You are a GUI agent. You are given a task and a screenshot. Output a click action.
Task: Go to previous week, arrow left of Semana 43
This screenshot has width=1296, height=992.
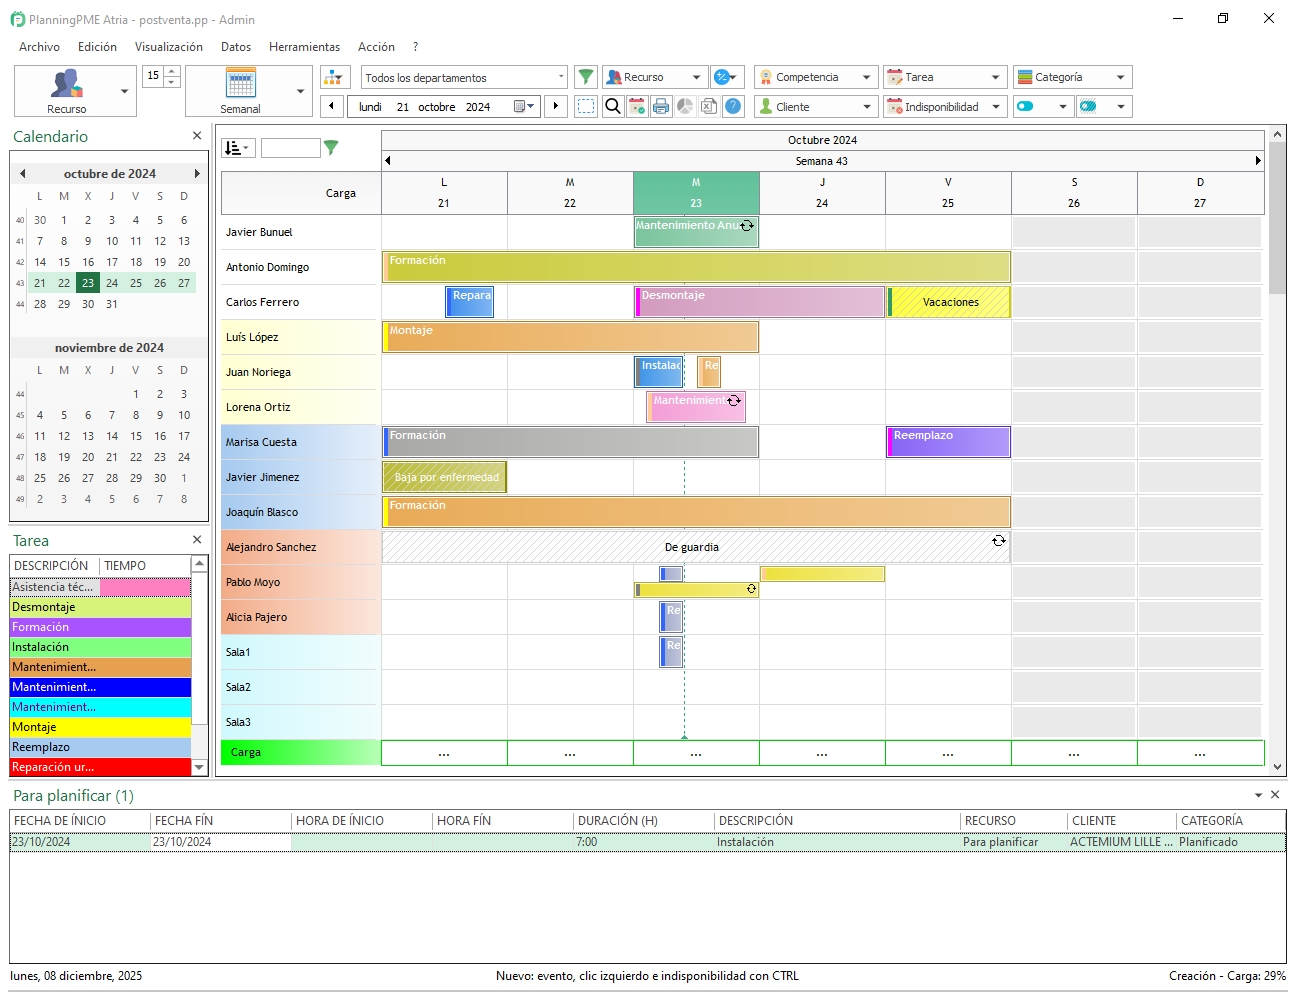388,160
